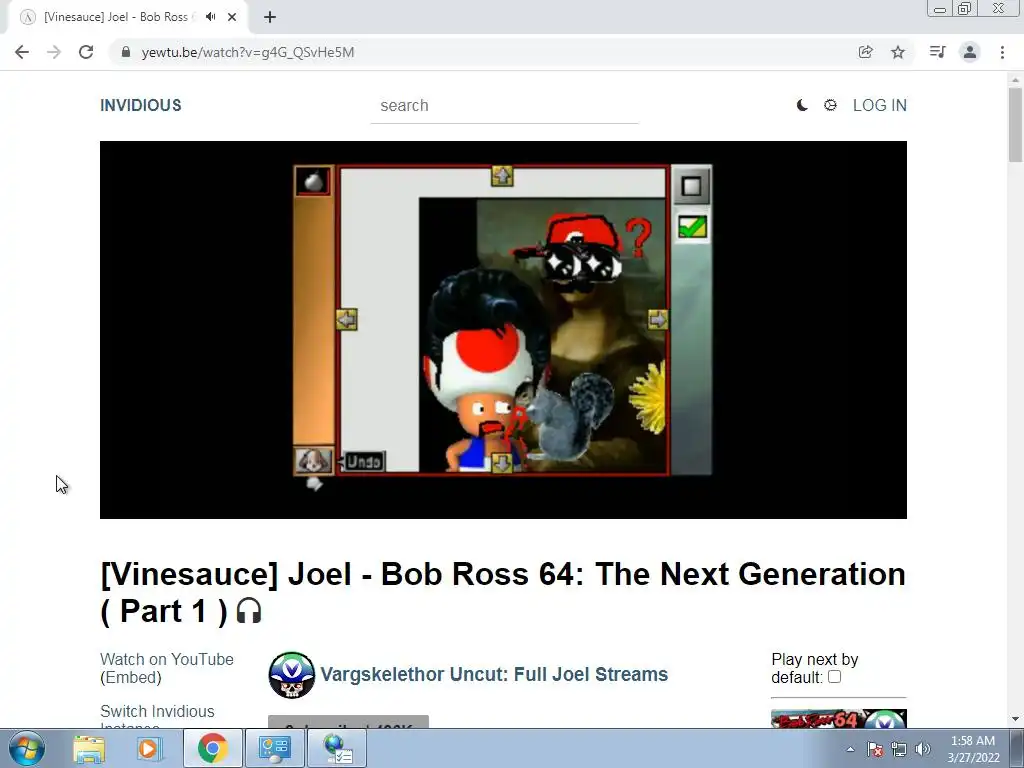The height and width of the screenshot is (768, 1024).
Task: Open the Bob Ross 64 recommended video thumbnail
Action: pyautogui.click(x=839, y=718)
